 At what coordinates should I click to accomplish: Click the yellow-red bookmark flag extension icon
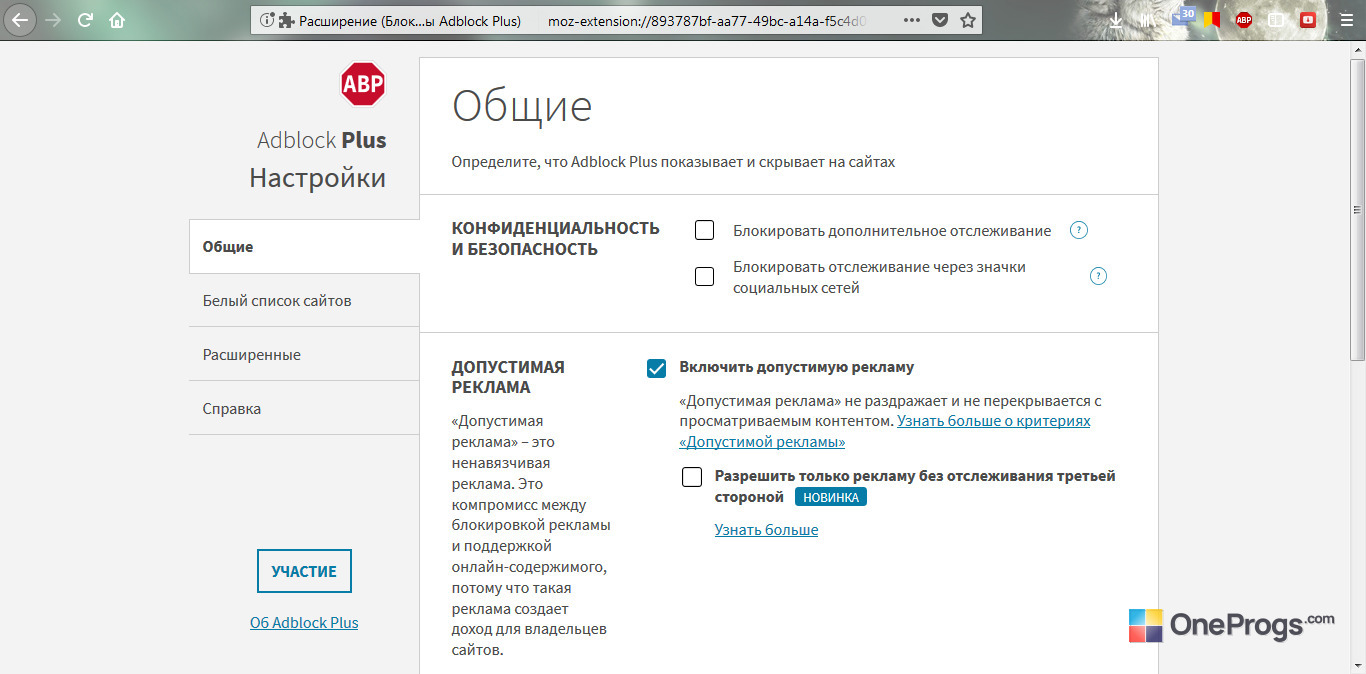coord(1212,19)
